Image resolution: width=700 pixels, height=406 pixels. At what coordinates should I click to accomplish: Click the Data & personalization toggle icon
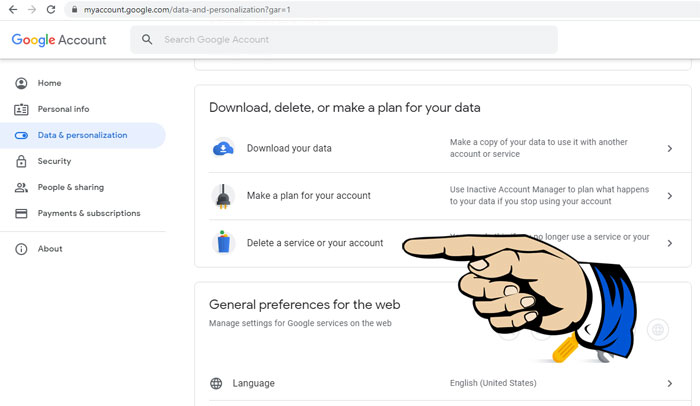point(21,135)
